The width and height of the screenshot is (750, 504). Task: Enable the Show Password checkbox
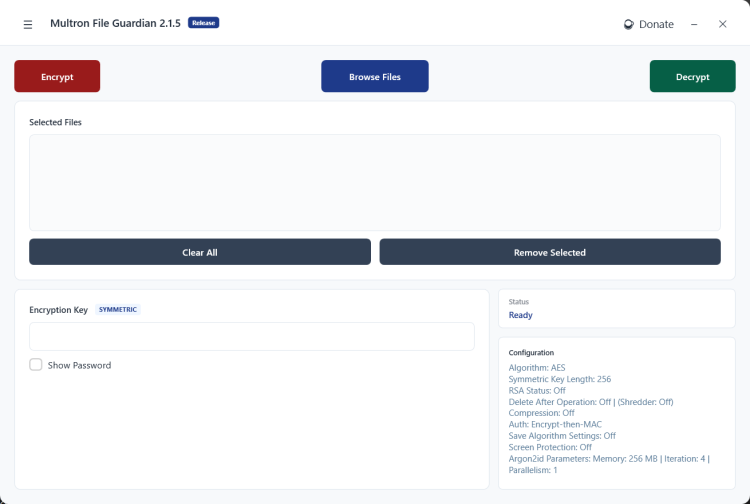point(36,365)
